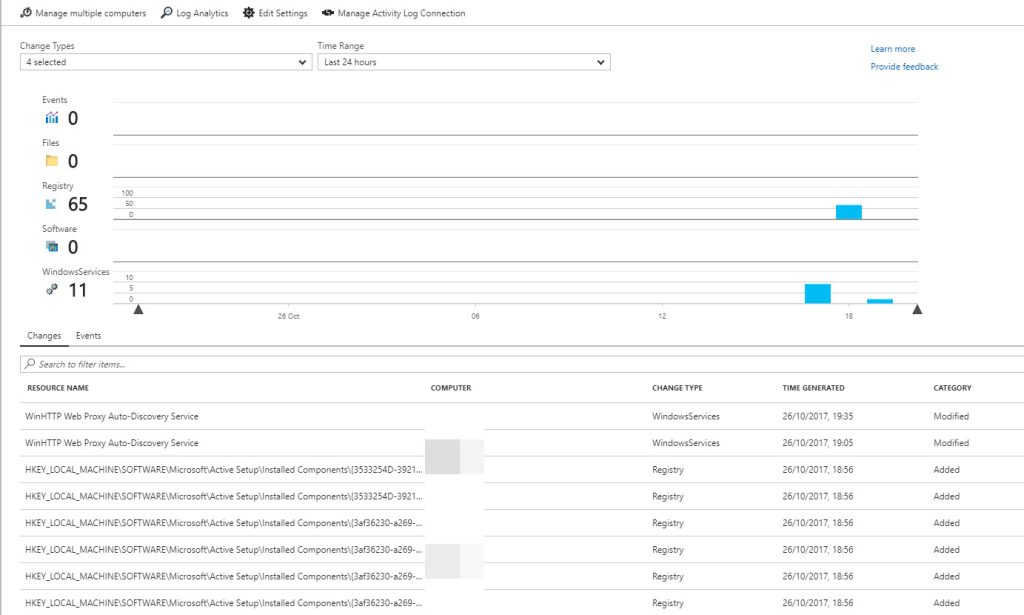This screenshot has height=615, width=1024.
Task: Select the Changes tab
Action: 43,335
